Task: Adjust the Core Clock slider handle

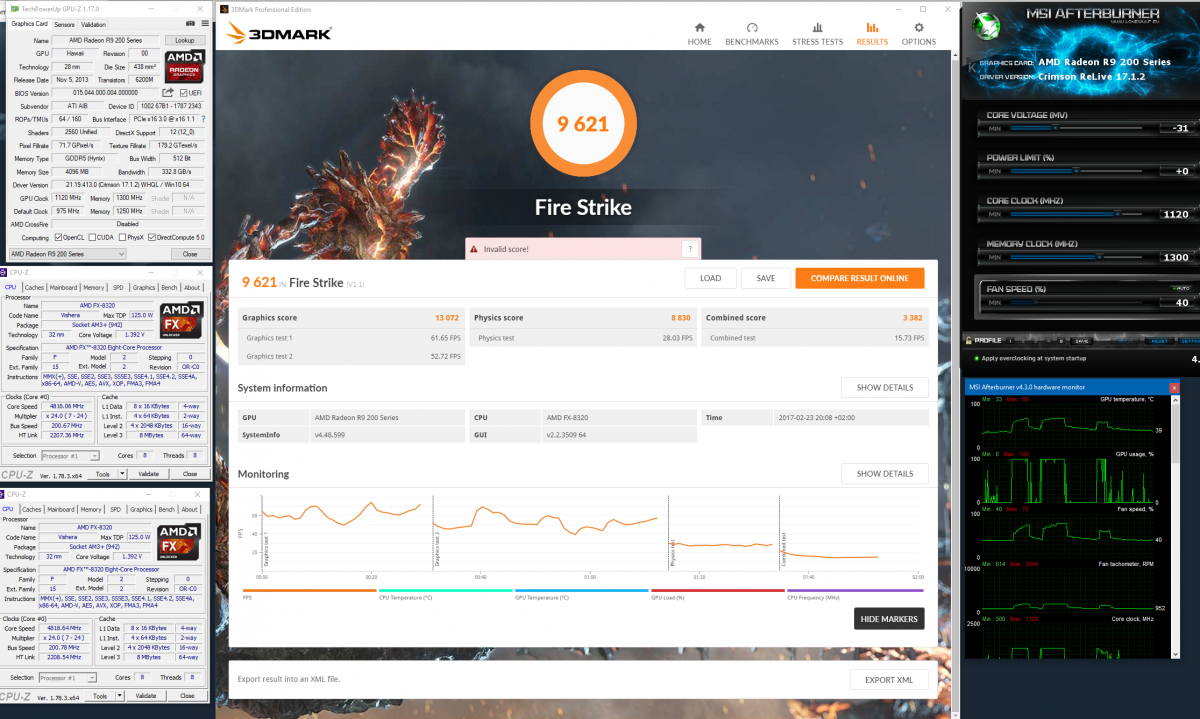Action: click(1117, 214)
